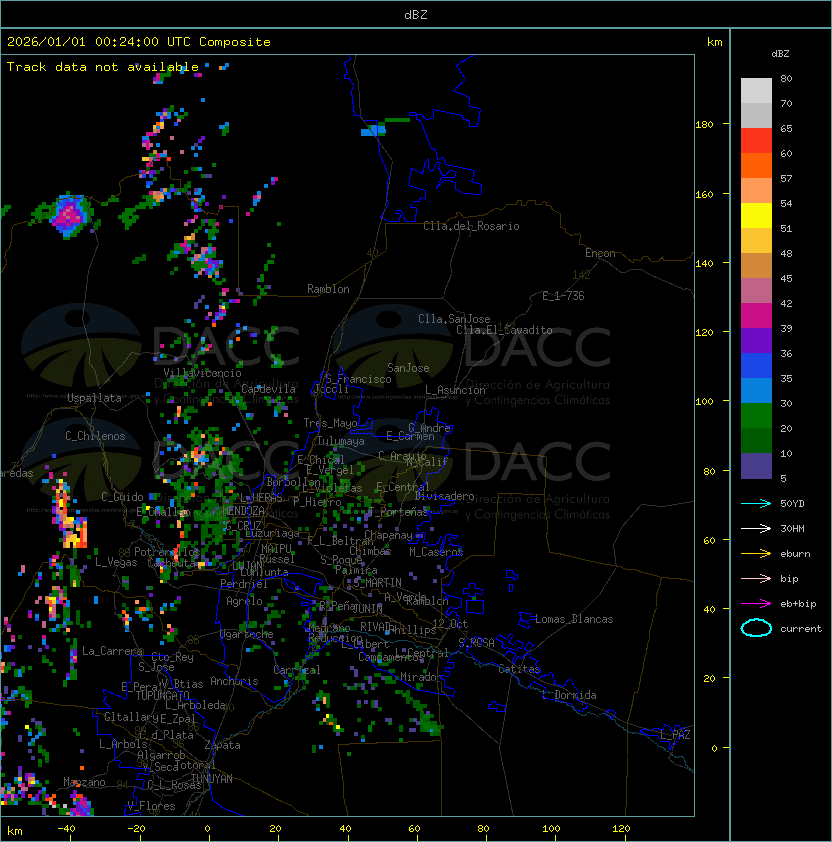Click the 30HM white arrow legend icon

tap(756, 528)
